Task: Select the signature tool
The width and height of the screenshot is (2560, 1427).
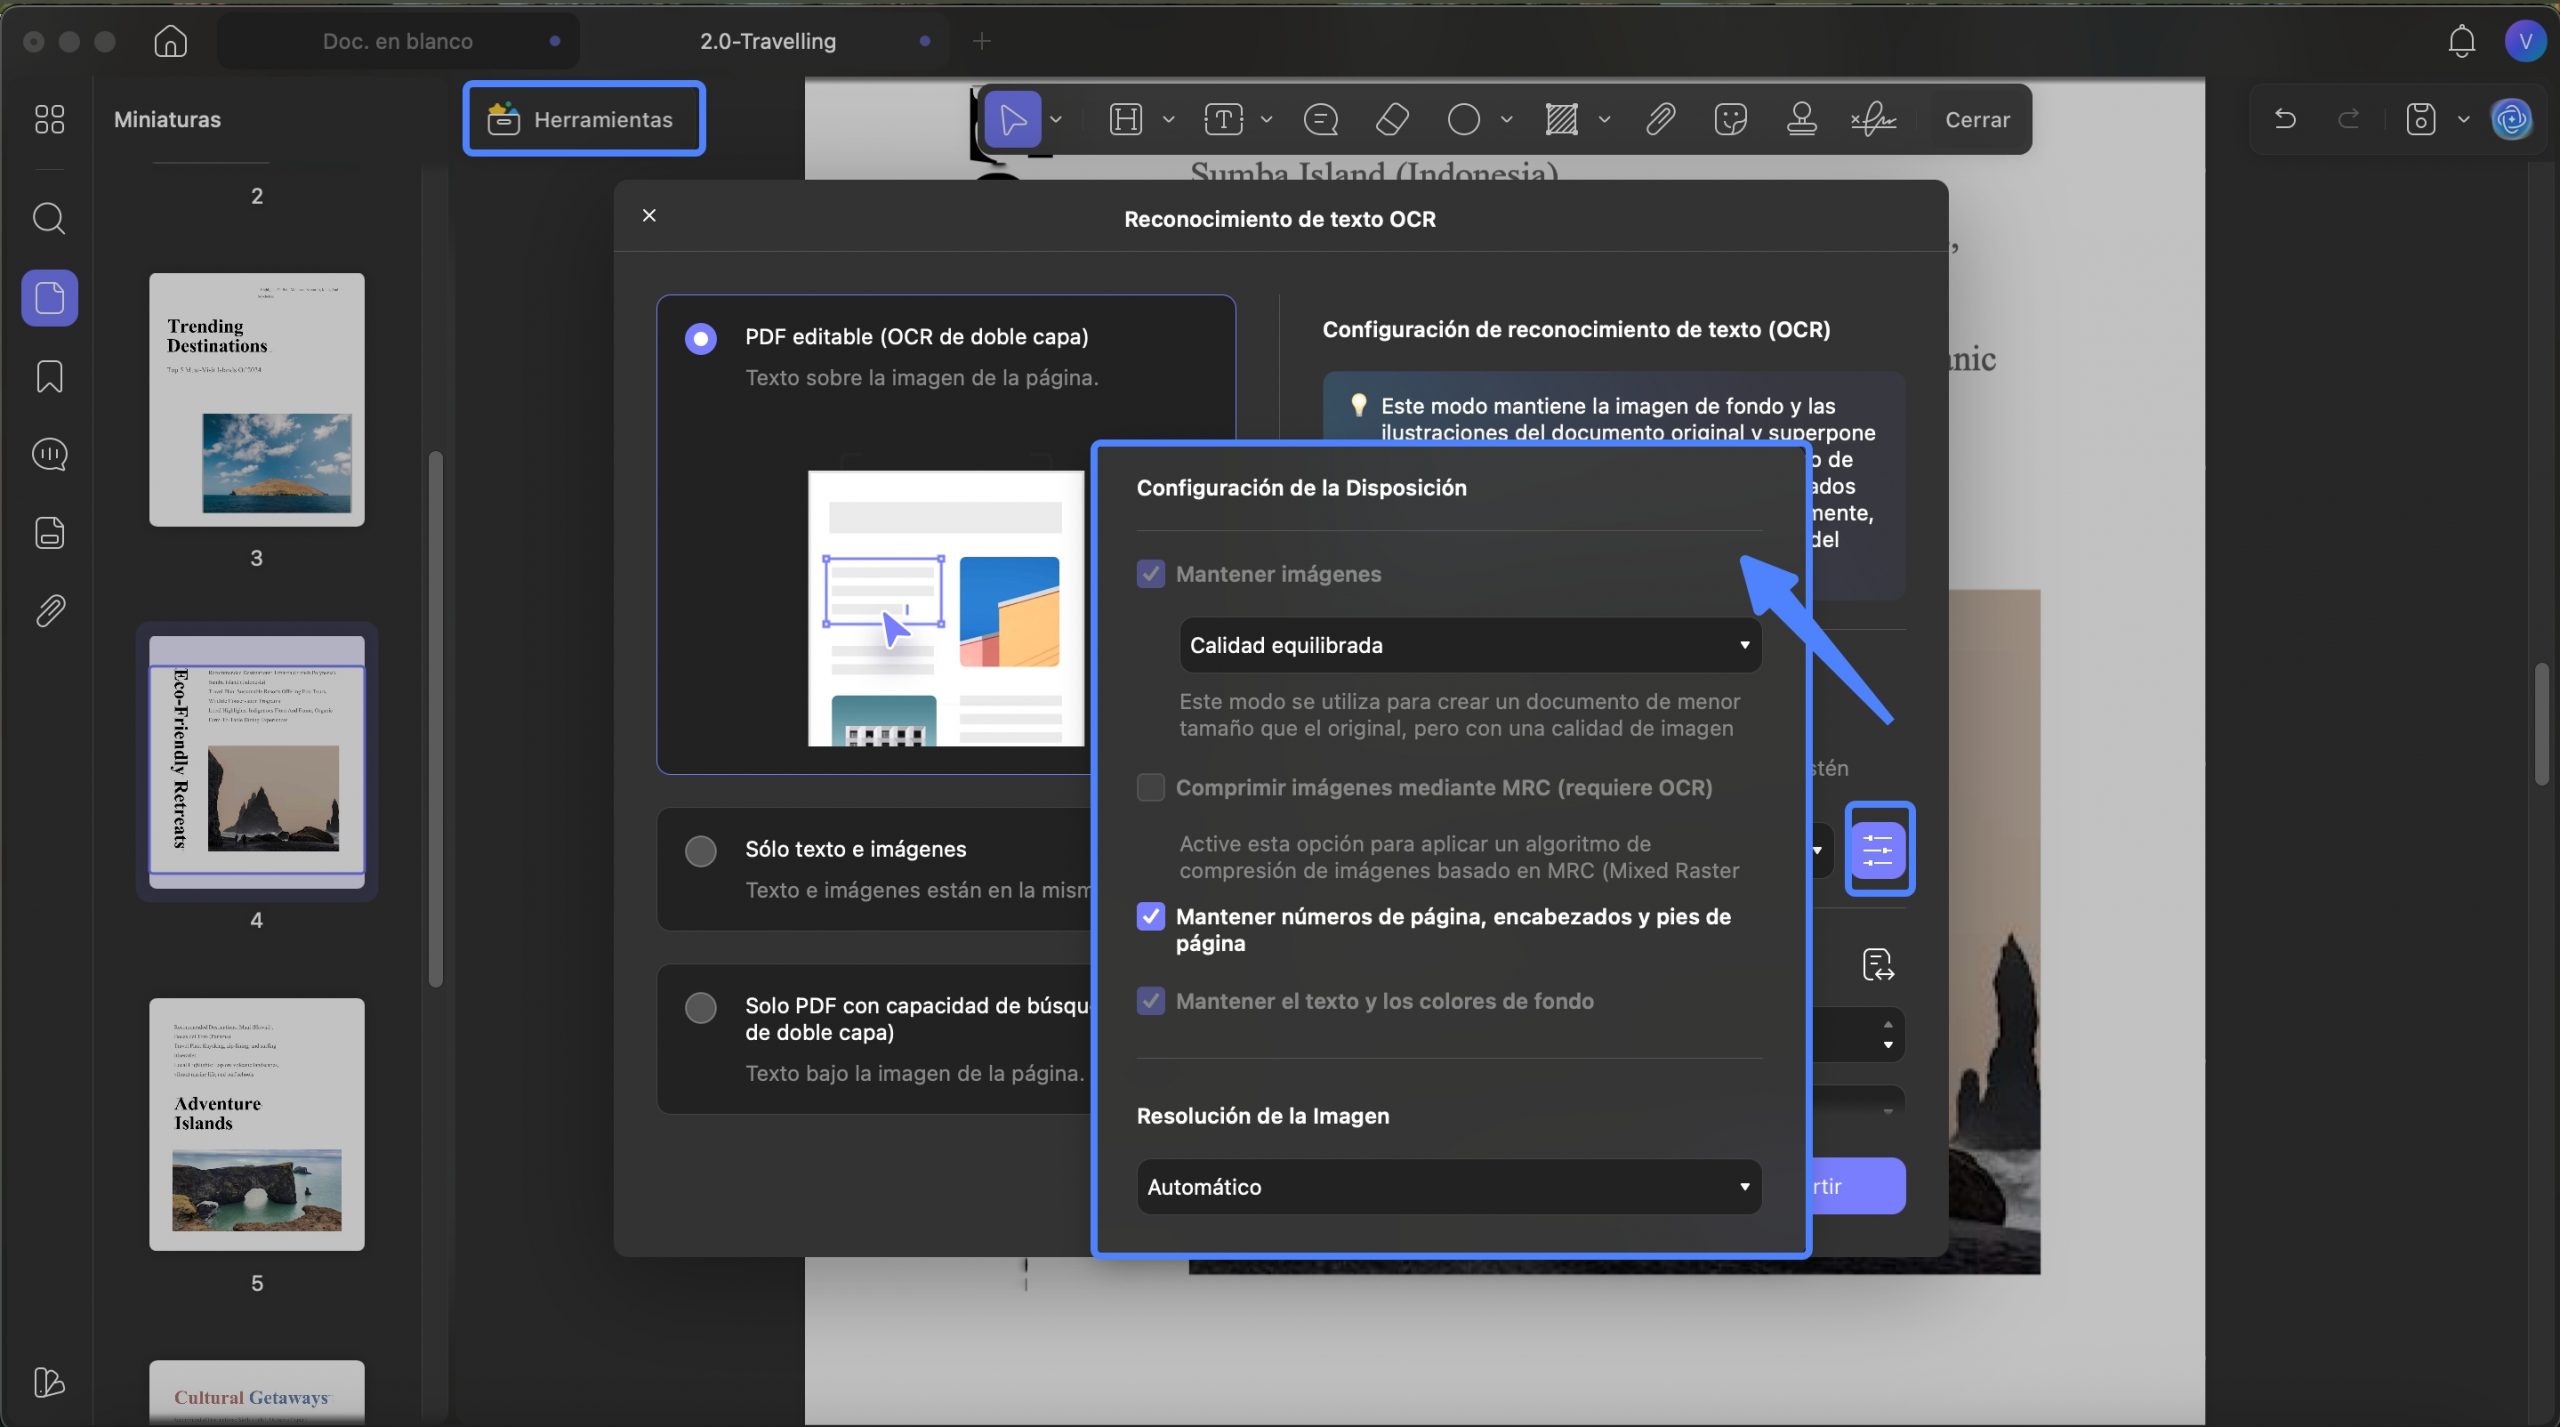Action: coord(1873,119)
